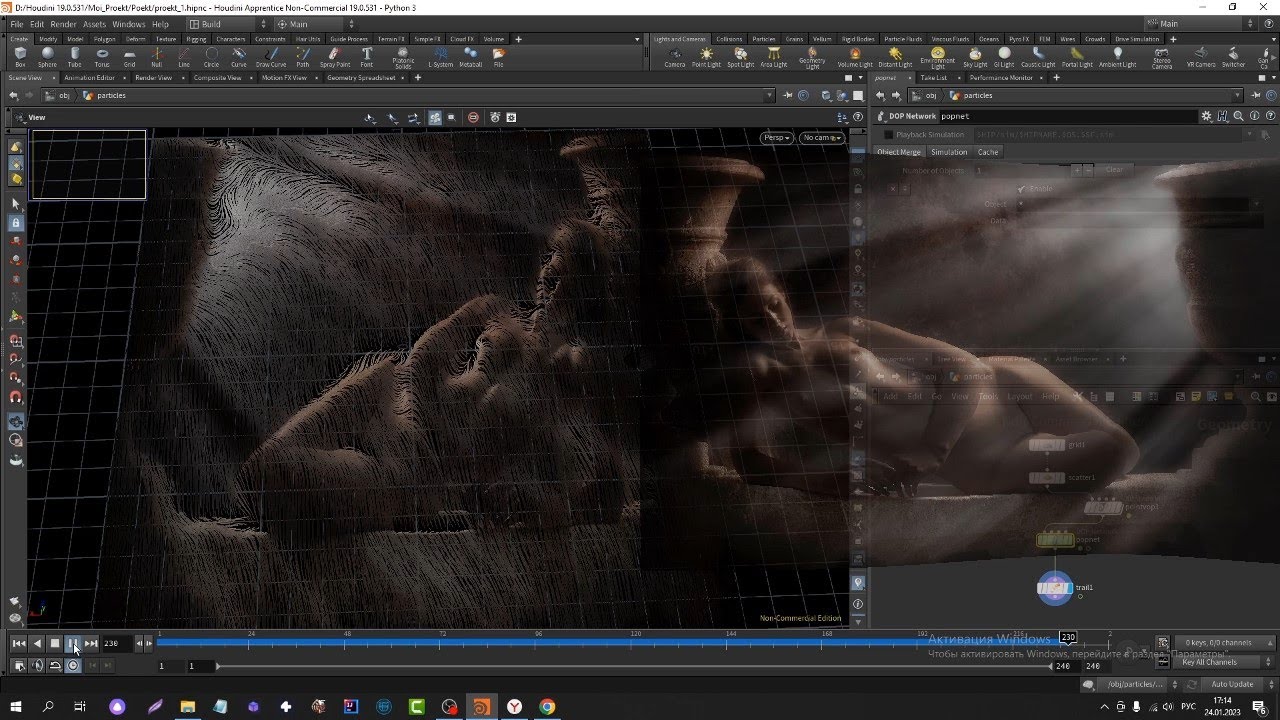Switch to Geometry Spreadsheet tab
The height and width of the screenshot is (720, 1280).
coord(361,77)
